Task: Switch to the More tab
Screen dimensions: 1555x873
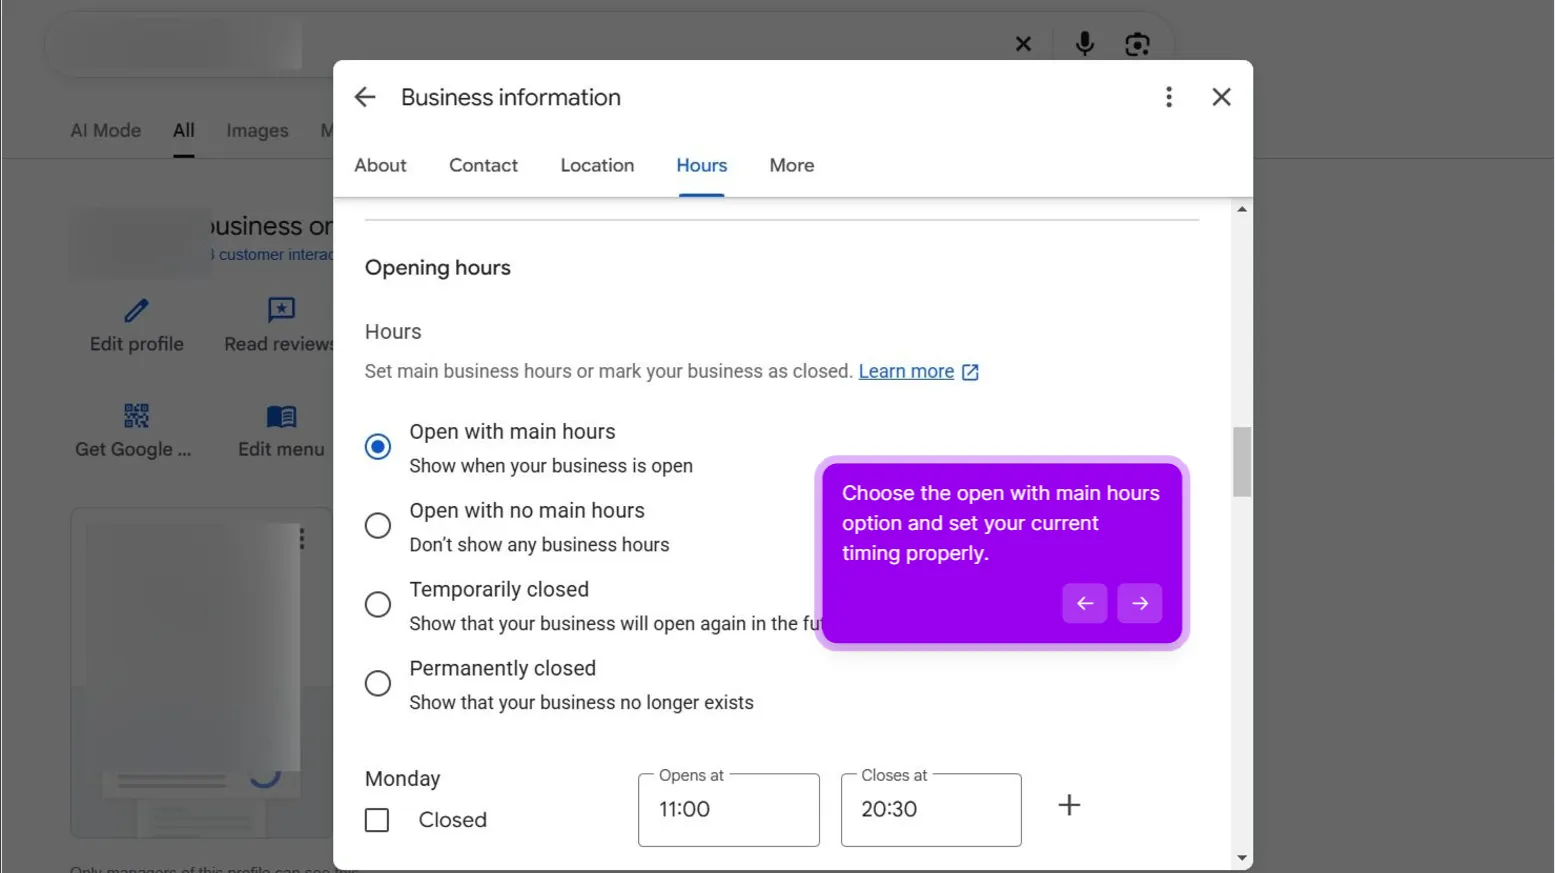Action: [x=791, y=166]
